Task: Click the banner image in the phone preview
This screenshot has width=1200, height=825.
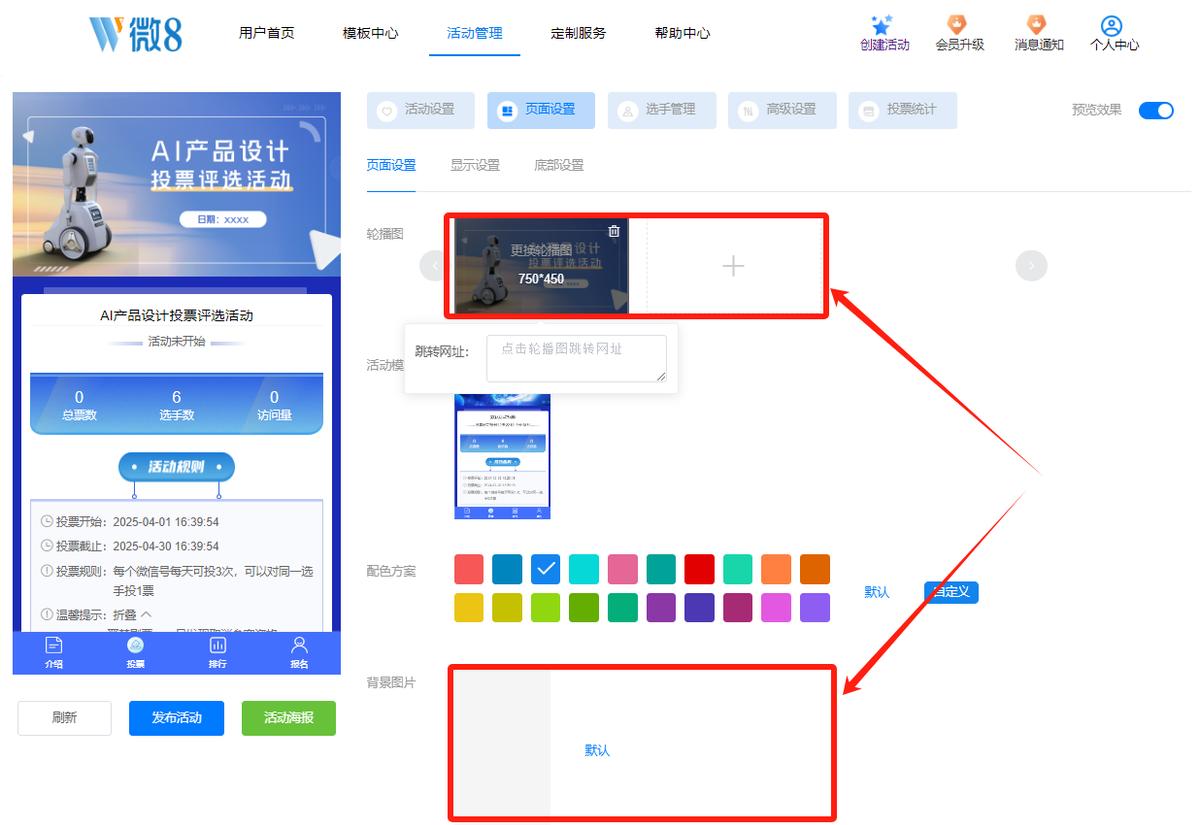Action: 176,184
